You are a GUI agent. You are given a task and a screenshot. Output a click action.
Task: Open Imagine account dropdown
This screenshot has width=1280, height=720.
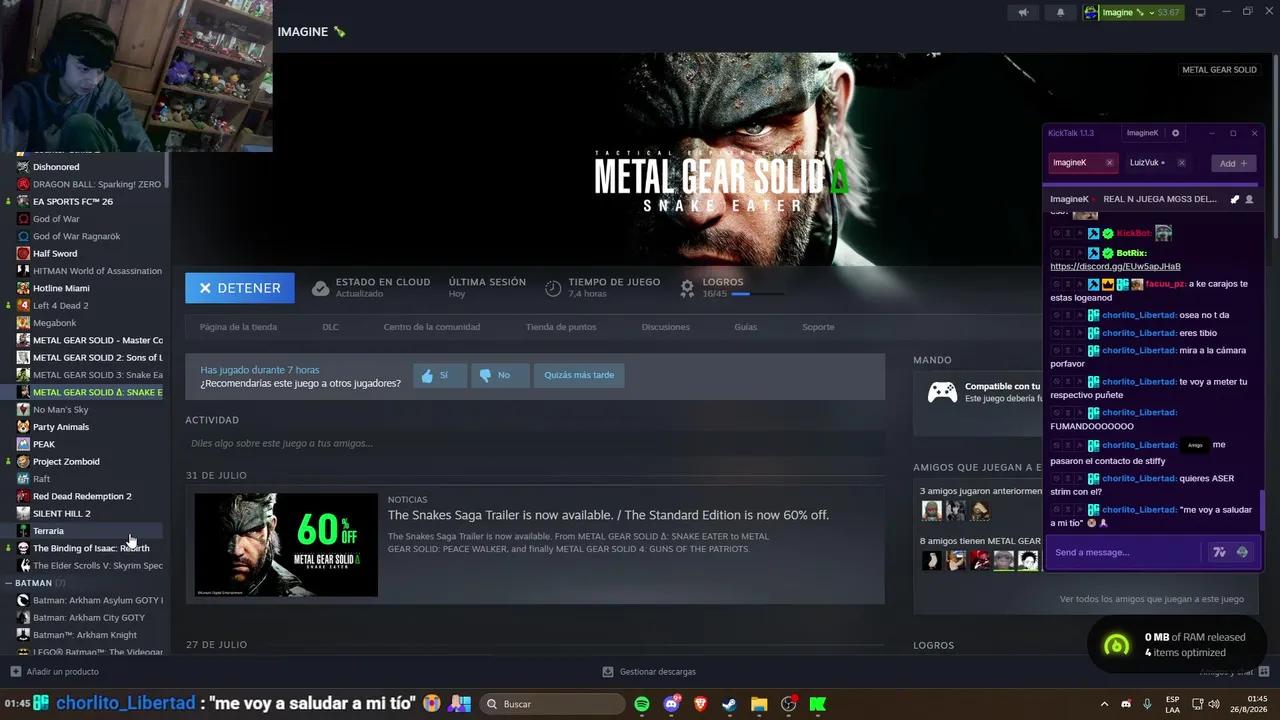pos(1132,12)
